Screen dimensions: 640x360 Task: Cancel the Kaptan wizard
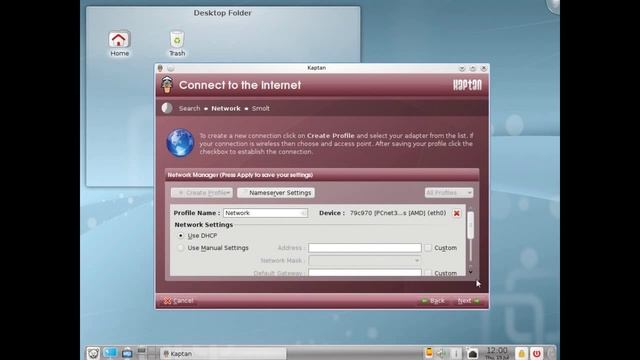(178, 301)
